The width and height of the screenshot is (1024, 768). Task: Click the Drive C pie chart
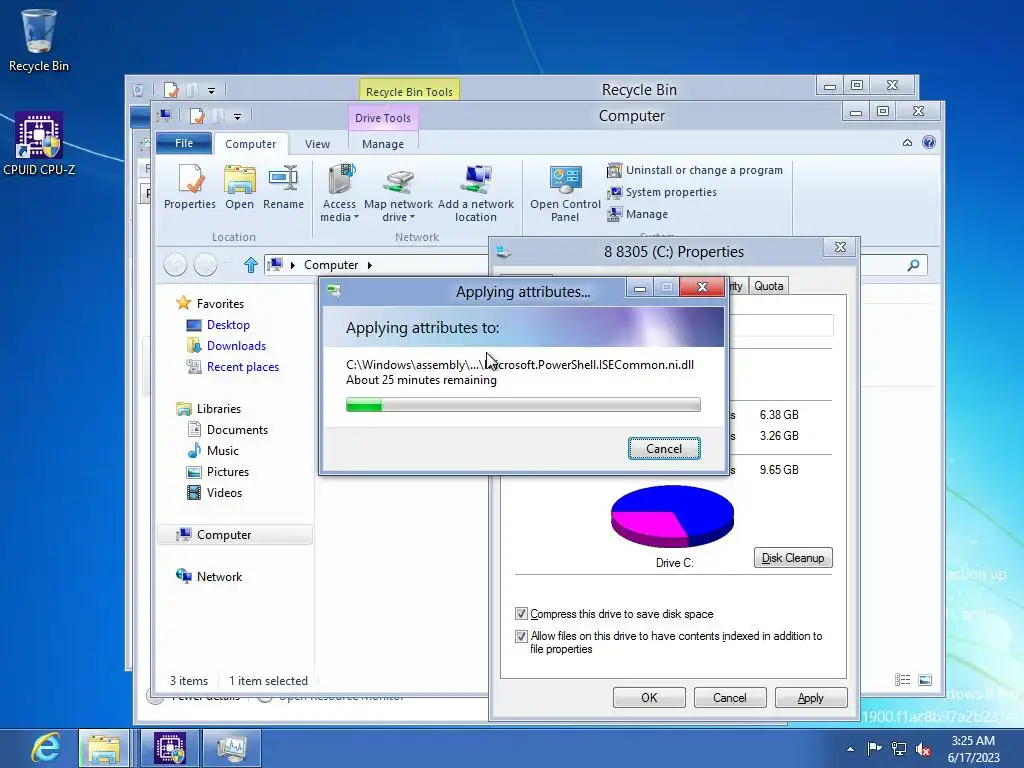pyautogui.click(x=673, y=516)
